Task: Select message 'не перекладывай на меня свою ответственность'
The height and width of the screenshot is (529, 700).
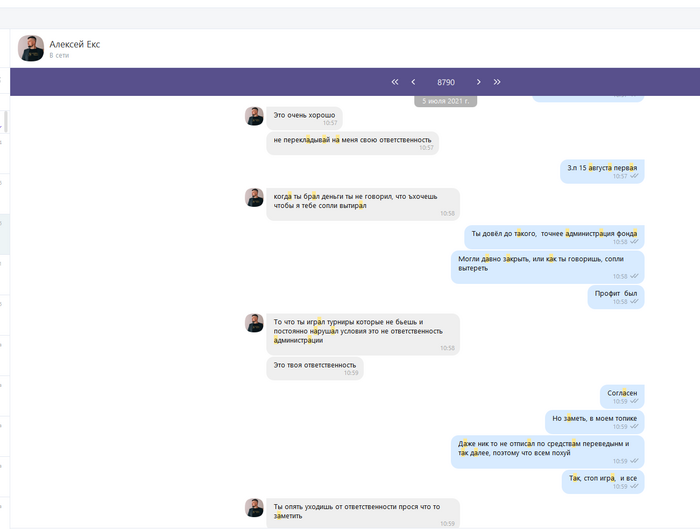Action: click(352, 143)
